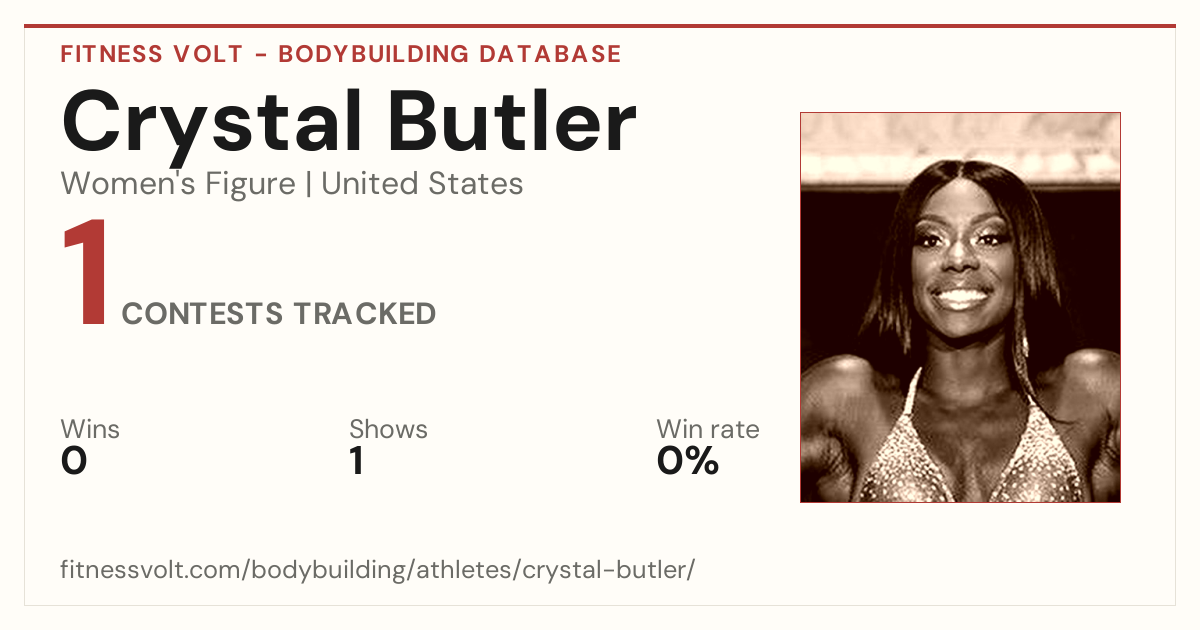Screen dimensions: 1200x630
Task: Click the large red number 1
Action: (x=86, y=274)
